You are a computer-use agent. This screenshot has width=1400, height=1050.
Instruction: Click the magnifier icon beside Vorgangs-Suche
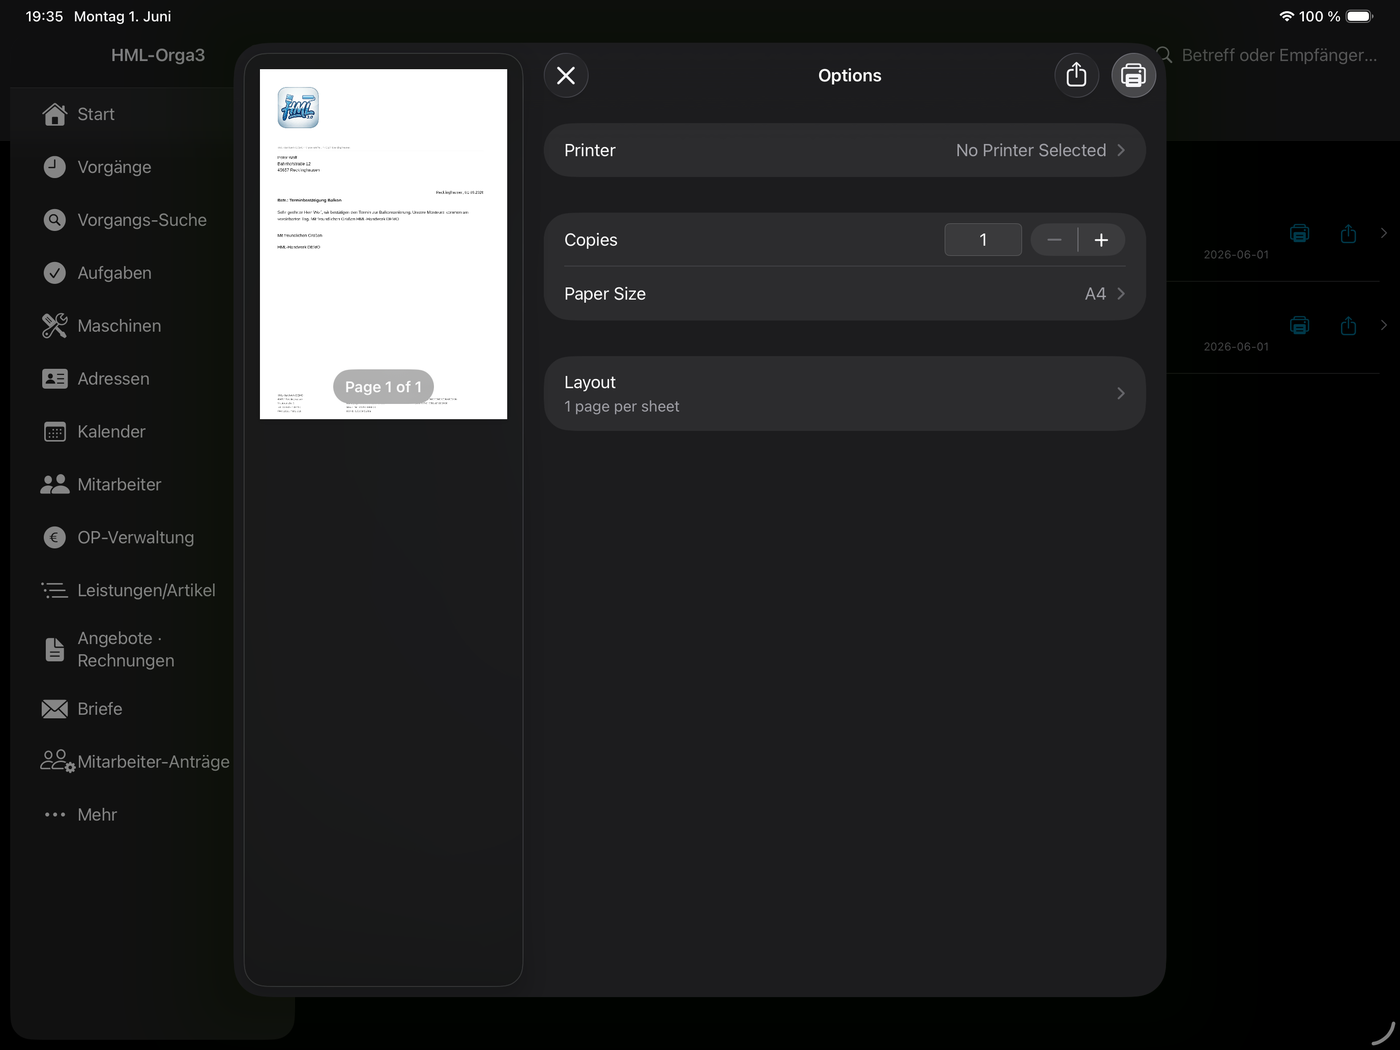tap(55, 220)
